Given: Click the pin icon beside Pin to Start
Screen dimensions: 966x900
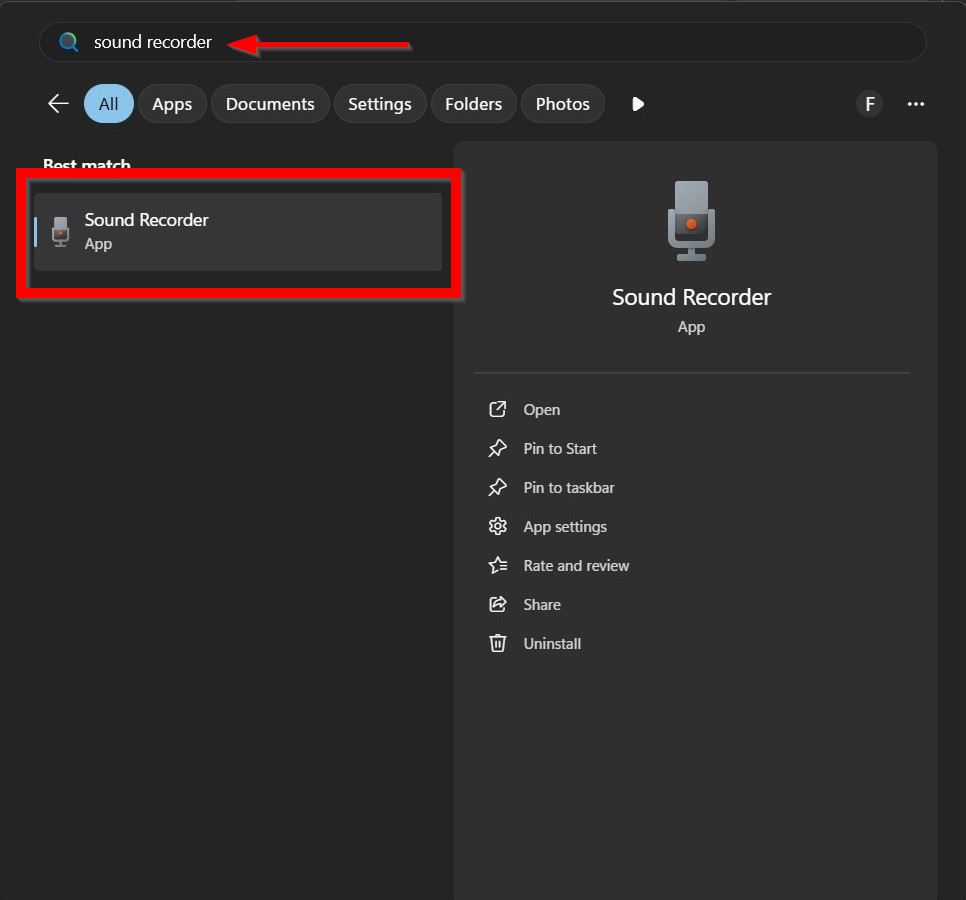Looking at the screenshot, I should 497,448.
